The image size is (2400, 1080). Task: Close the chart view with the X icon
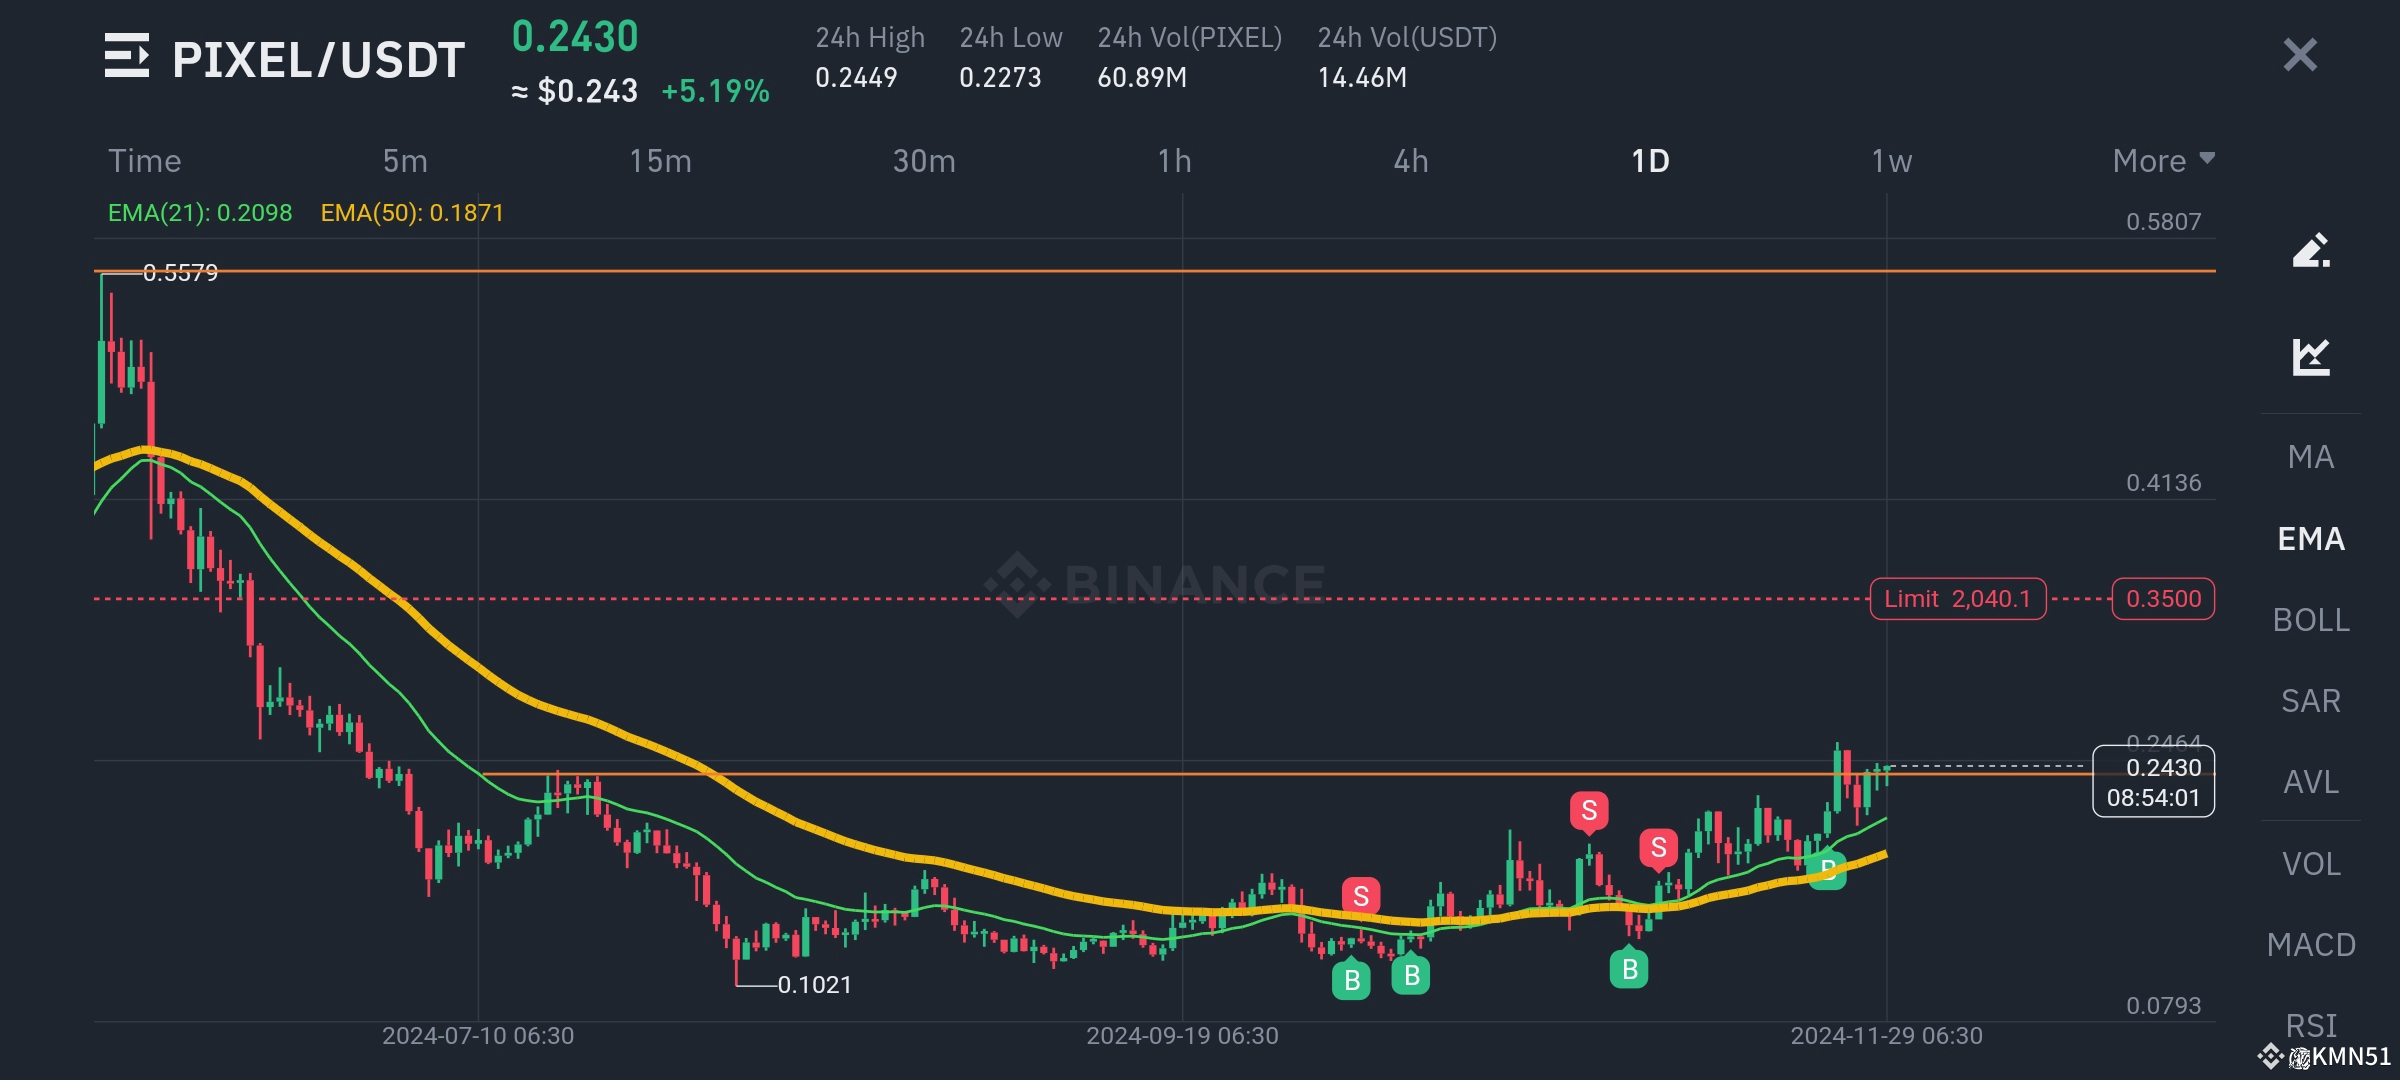coord(2301,55)
